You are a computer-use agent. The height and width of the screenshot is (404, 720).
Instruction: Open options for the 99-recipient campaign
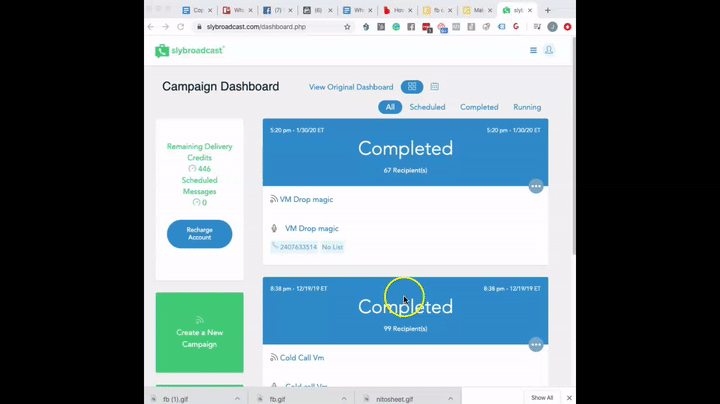(x=536, y=345)
